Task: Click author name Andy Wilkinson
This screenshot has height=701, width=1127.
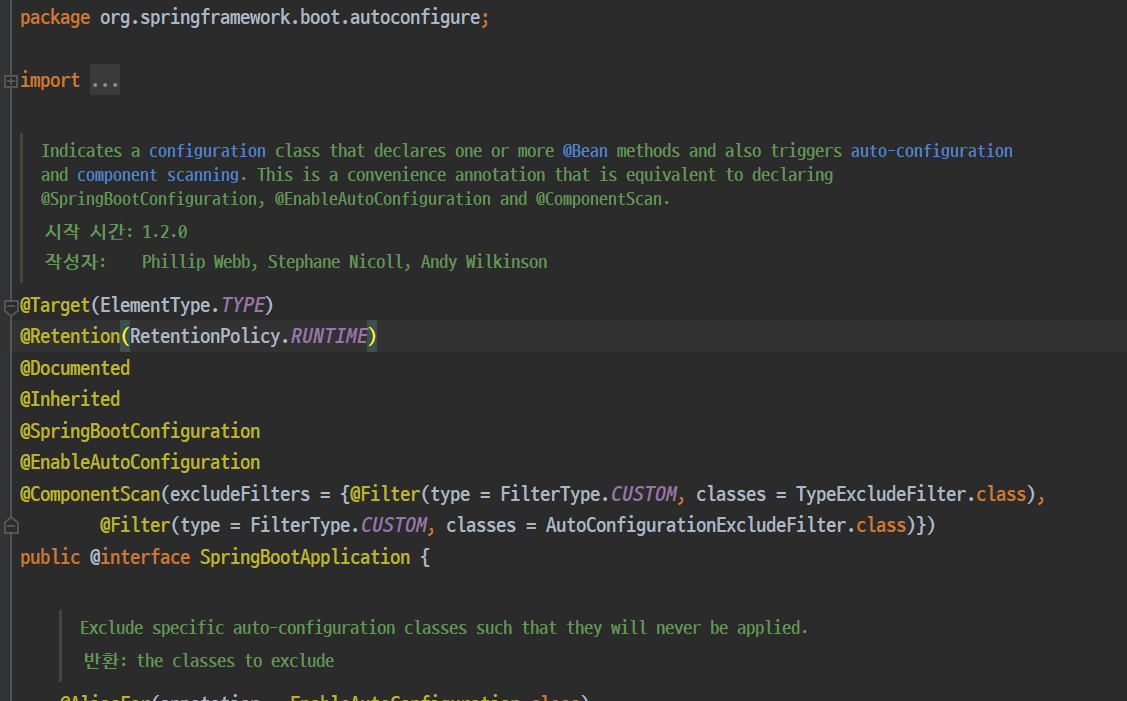Action: tap(484, 262)
